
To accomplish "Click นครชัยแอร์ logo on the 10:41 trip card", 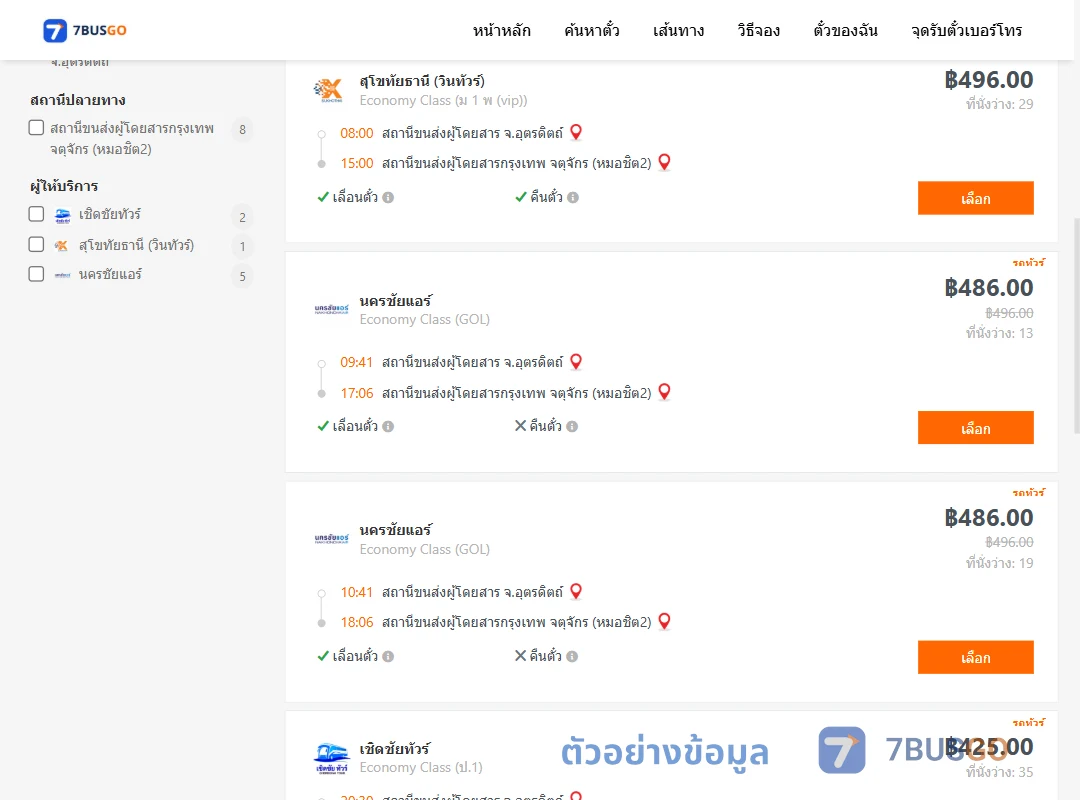I will point(331,538).
